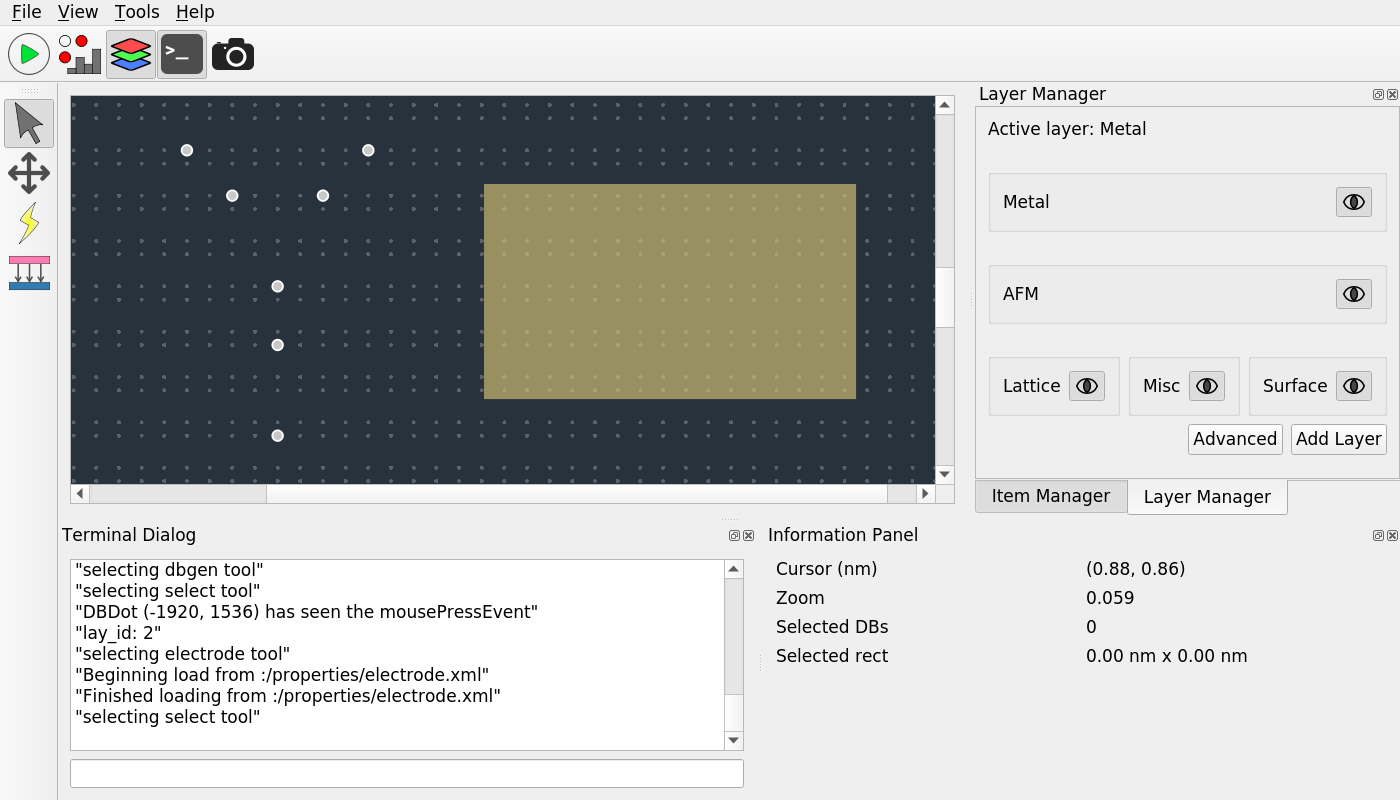1400x800 pixels.
Task: Click 'selecting electrode tool' log line
Action: [183, 654]
